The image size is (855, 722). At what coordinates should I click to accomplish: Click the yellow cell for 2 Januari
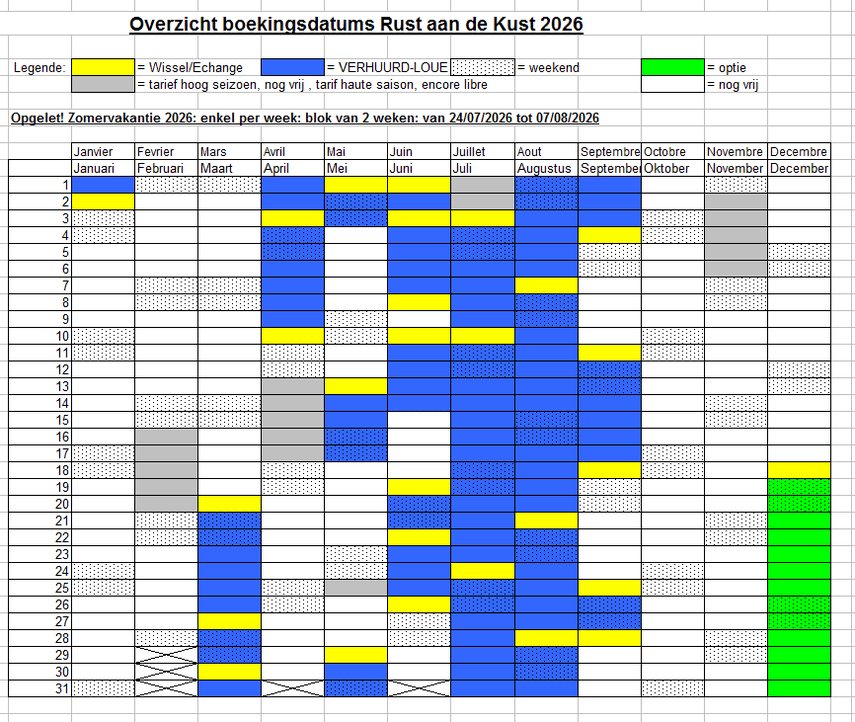[103, 202]
